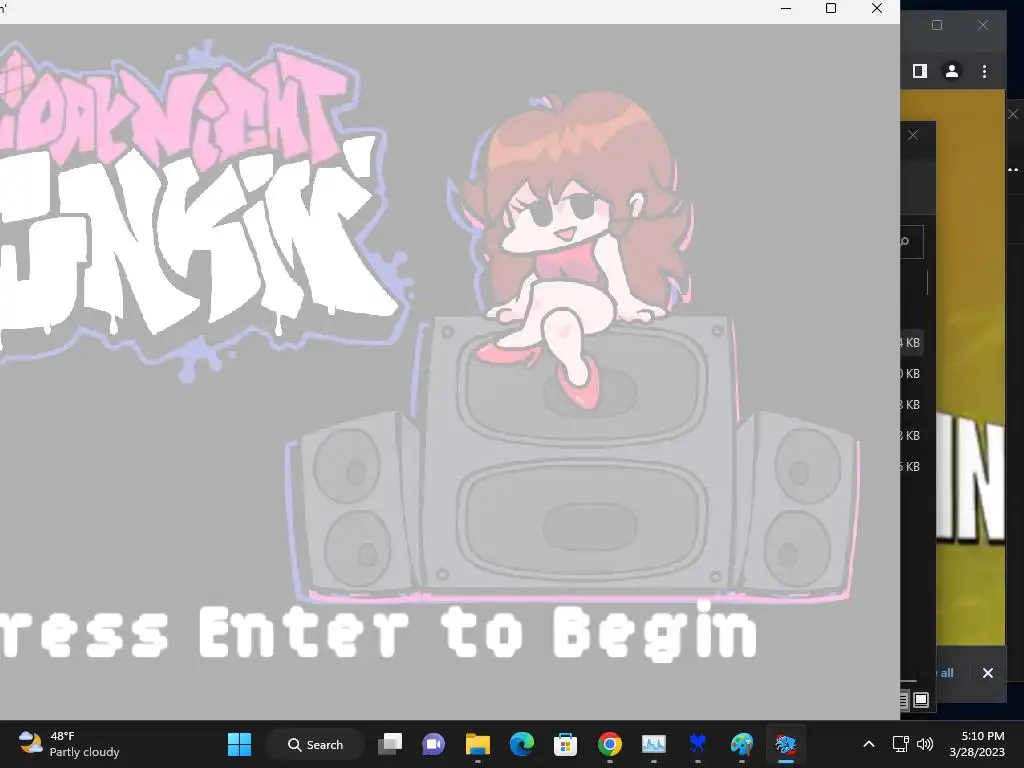Open network settings from the tray
1024x768 pixels.
click(x=901, y=744)
